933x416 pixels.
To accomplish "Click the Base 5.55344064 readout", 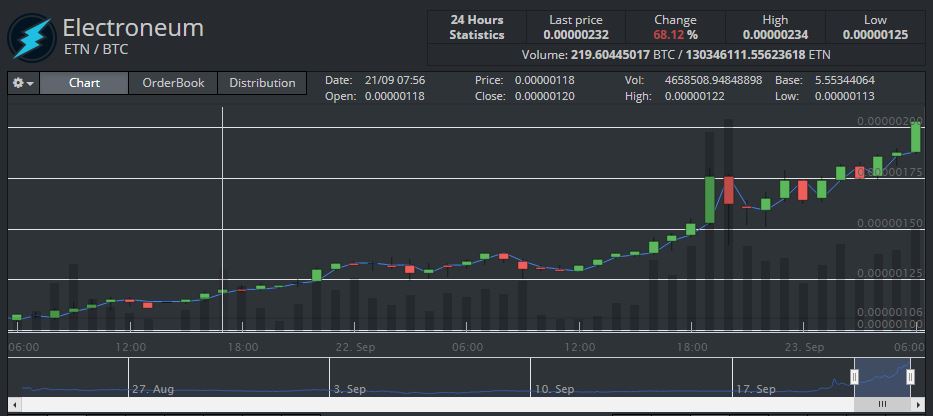I will (x=825, y=80).
